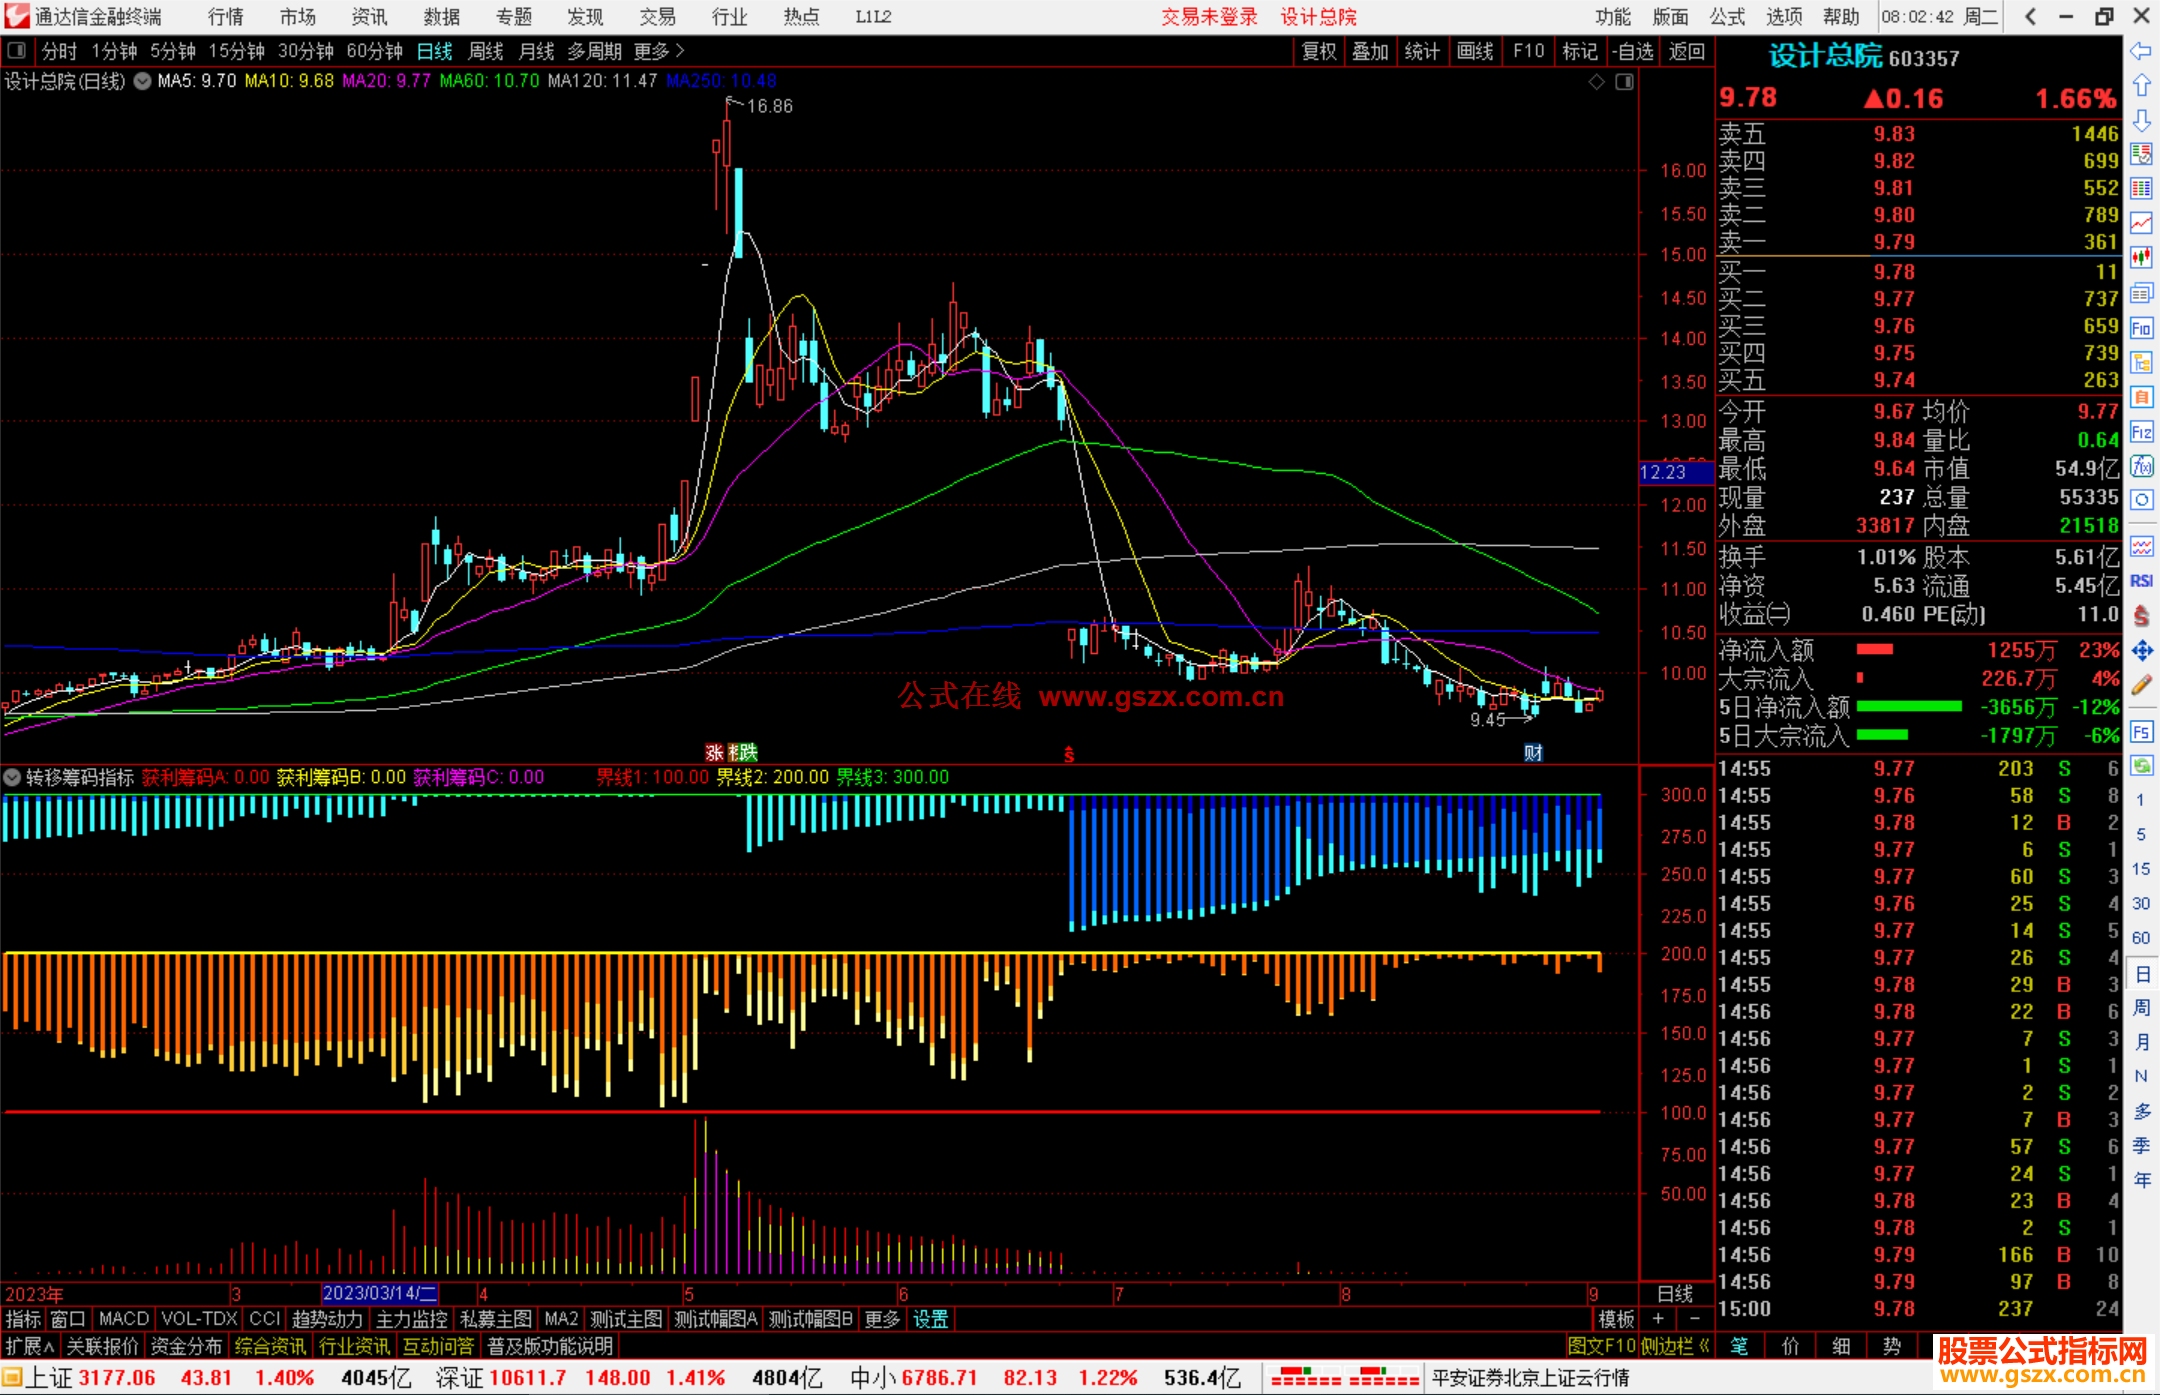Select the pencil drawing tool icon

[x=2141, y=686]
